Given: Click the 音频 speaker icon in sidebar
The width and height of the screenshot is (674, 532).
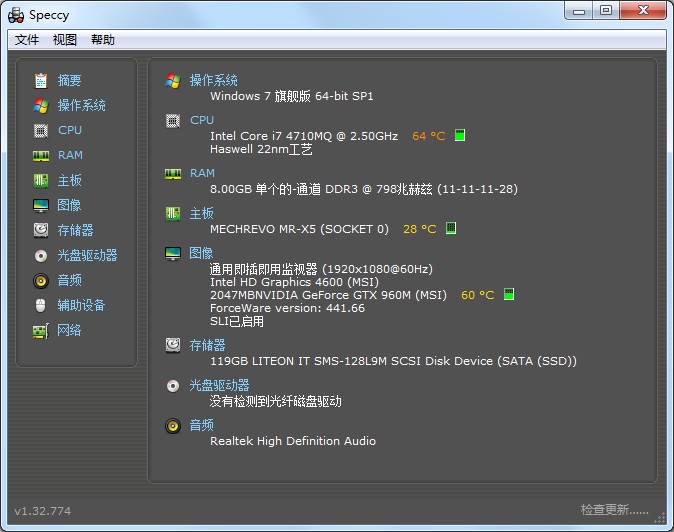Looking at the screenshot, I should point(41,281).
